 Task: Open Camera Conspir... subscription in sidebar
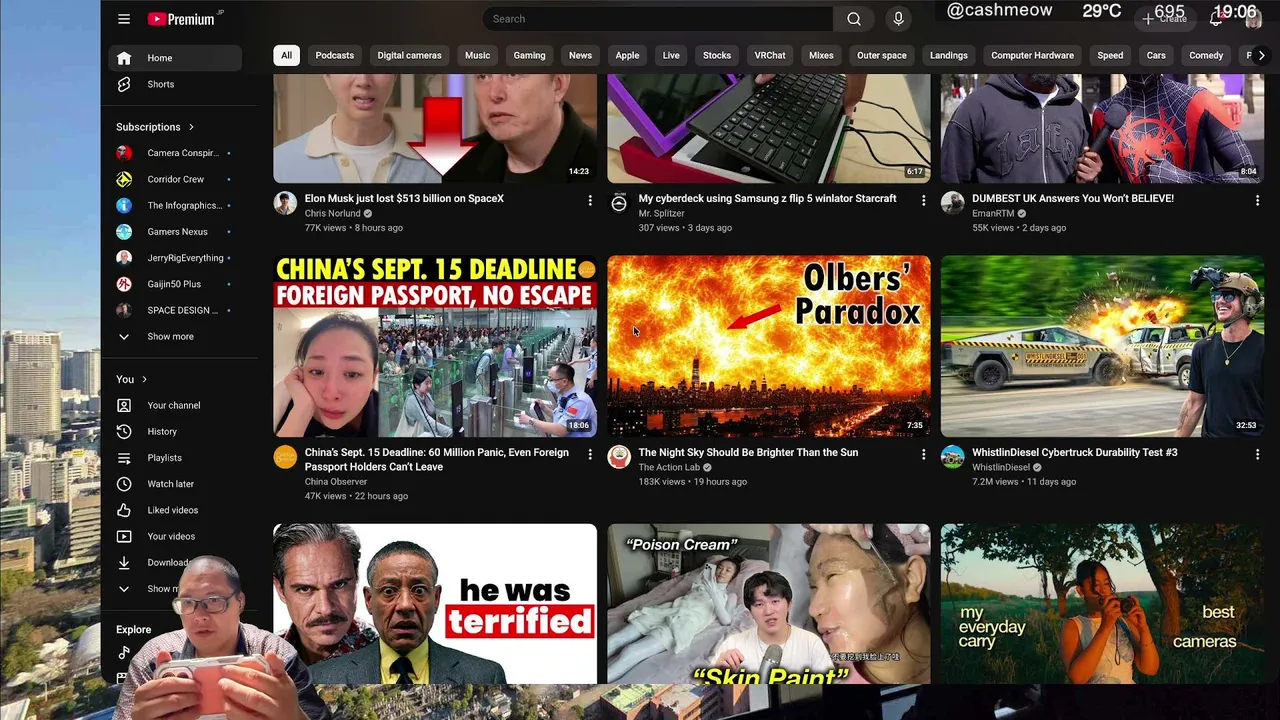pyautogui.click(x=175, y=153)
